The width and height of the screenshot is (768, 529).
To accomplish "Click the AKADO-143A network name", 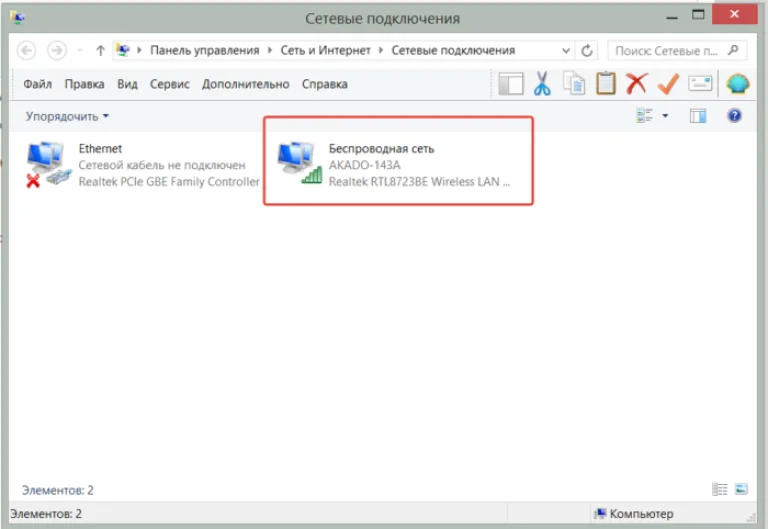I will click(364, 165).
